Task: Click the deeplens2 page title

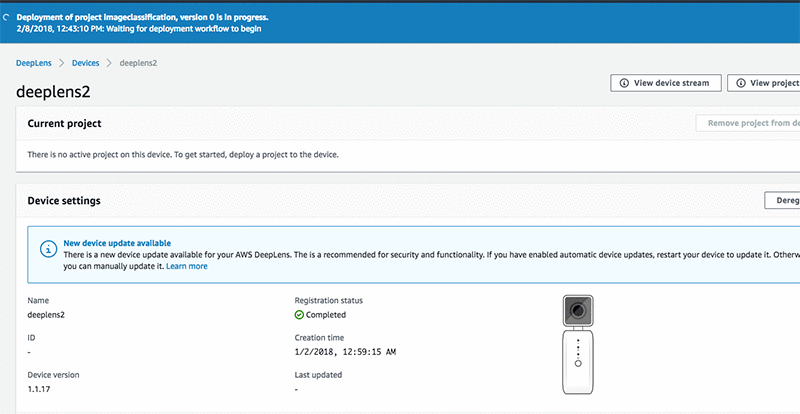Action: [54, 92]
